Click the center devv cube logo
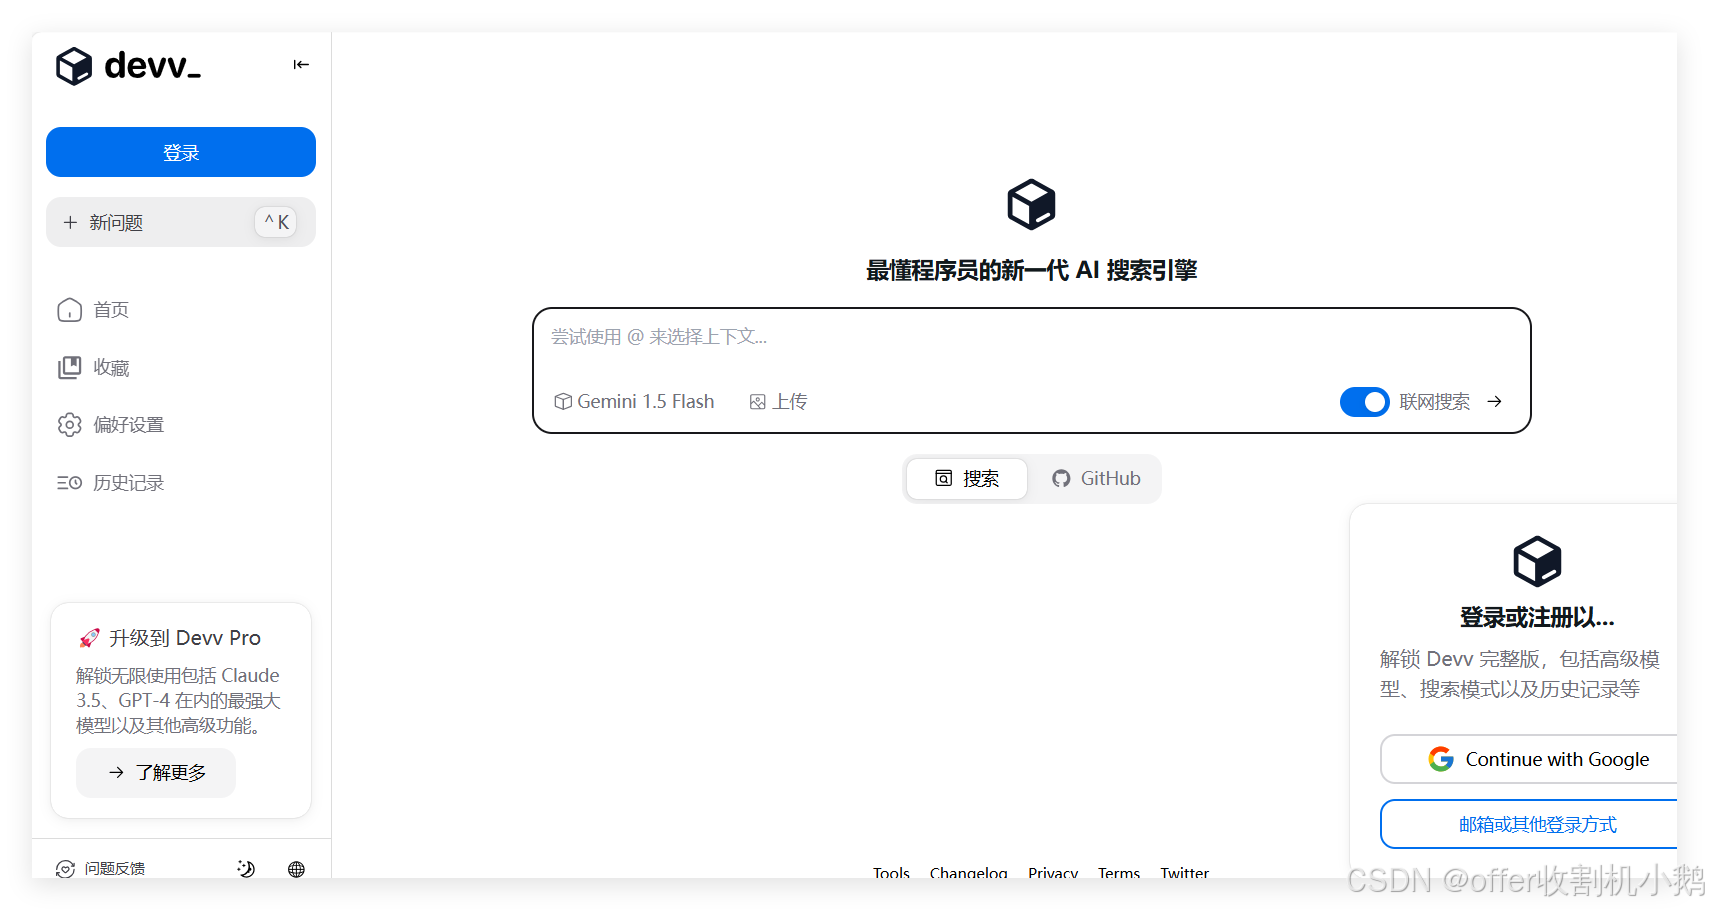Viewport: 1709px width, 910px height. point(1031,205)
